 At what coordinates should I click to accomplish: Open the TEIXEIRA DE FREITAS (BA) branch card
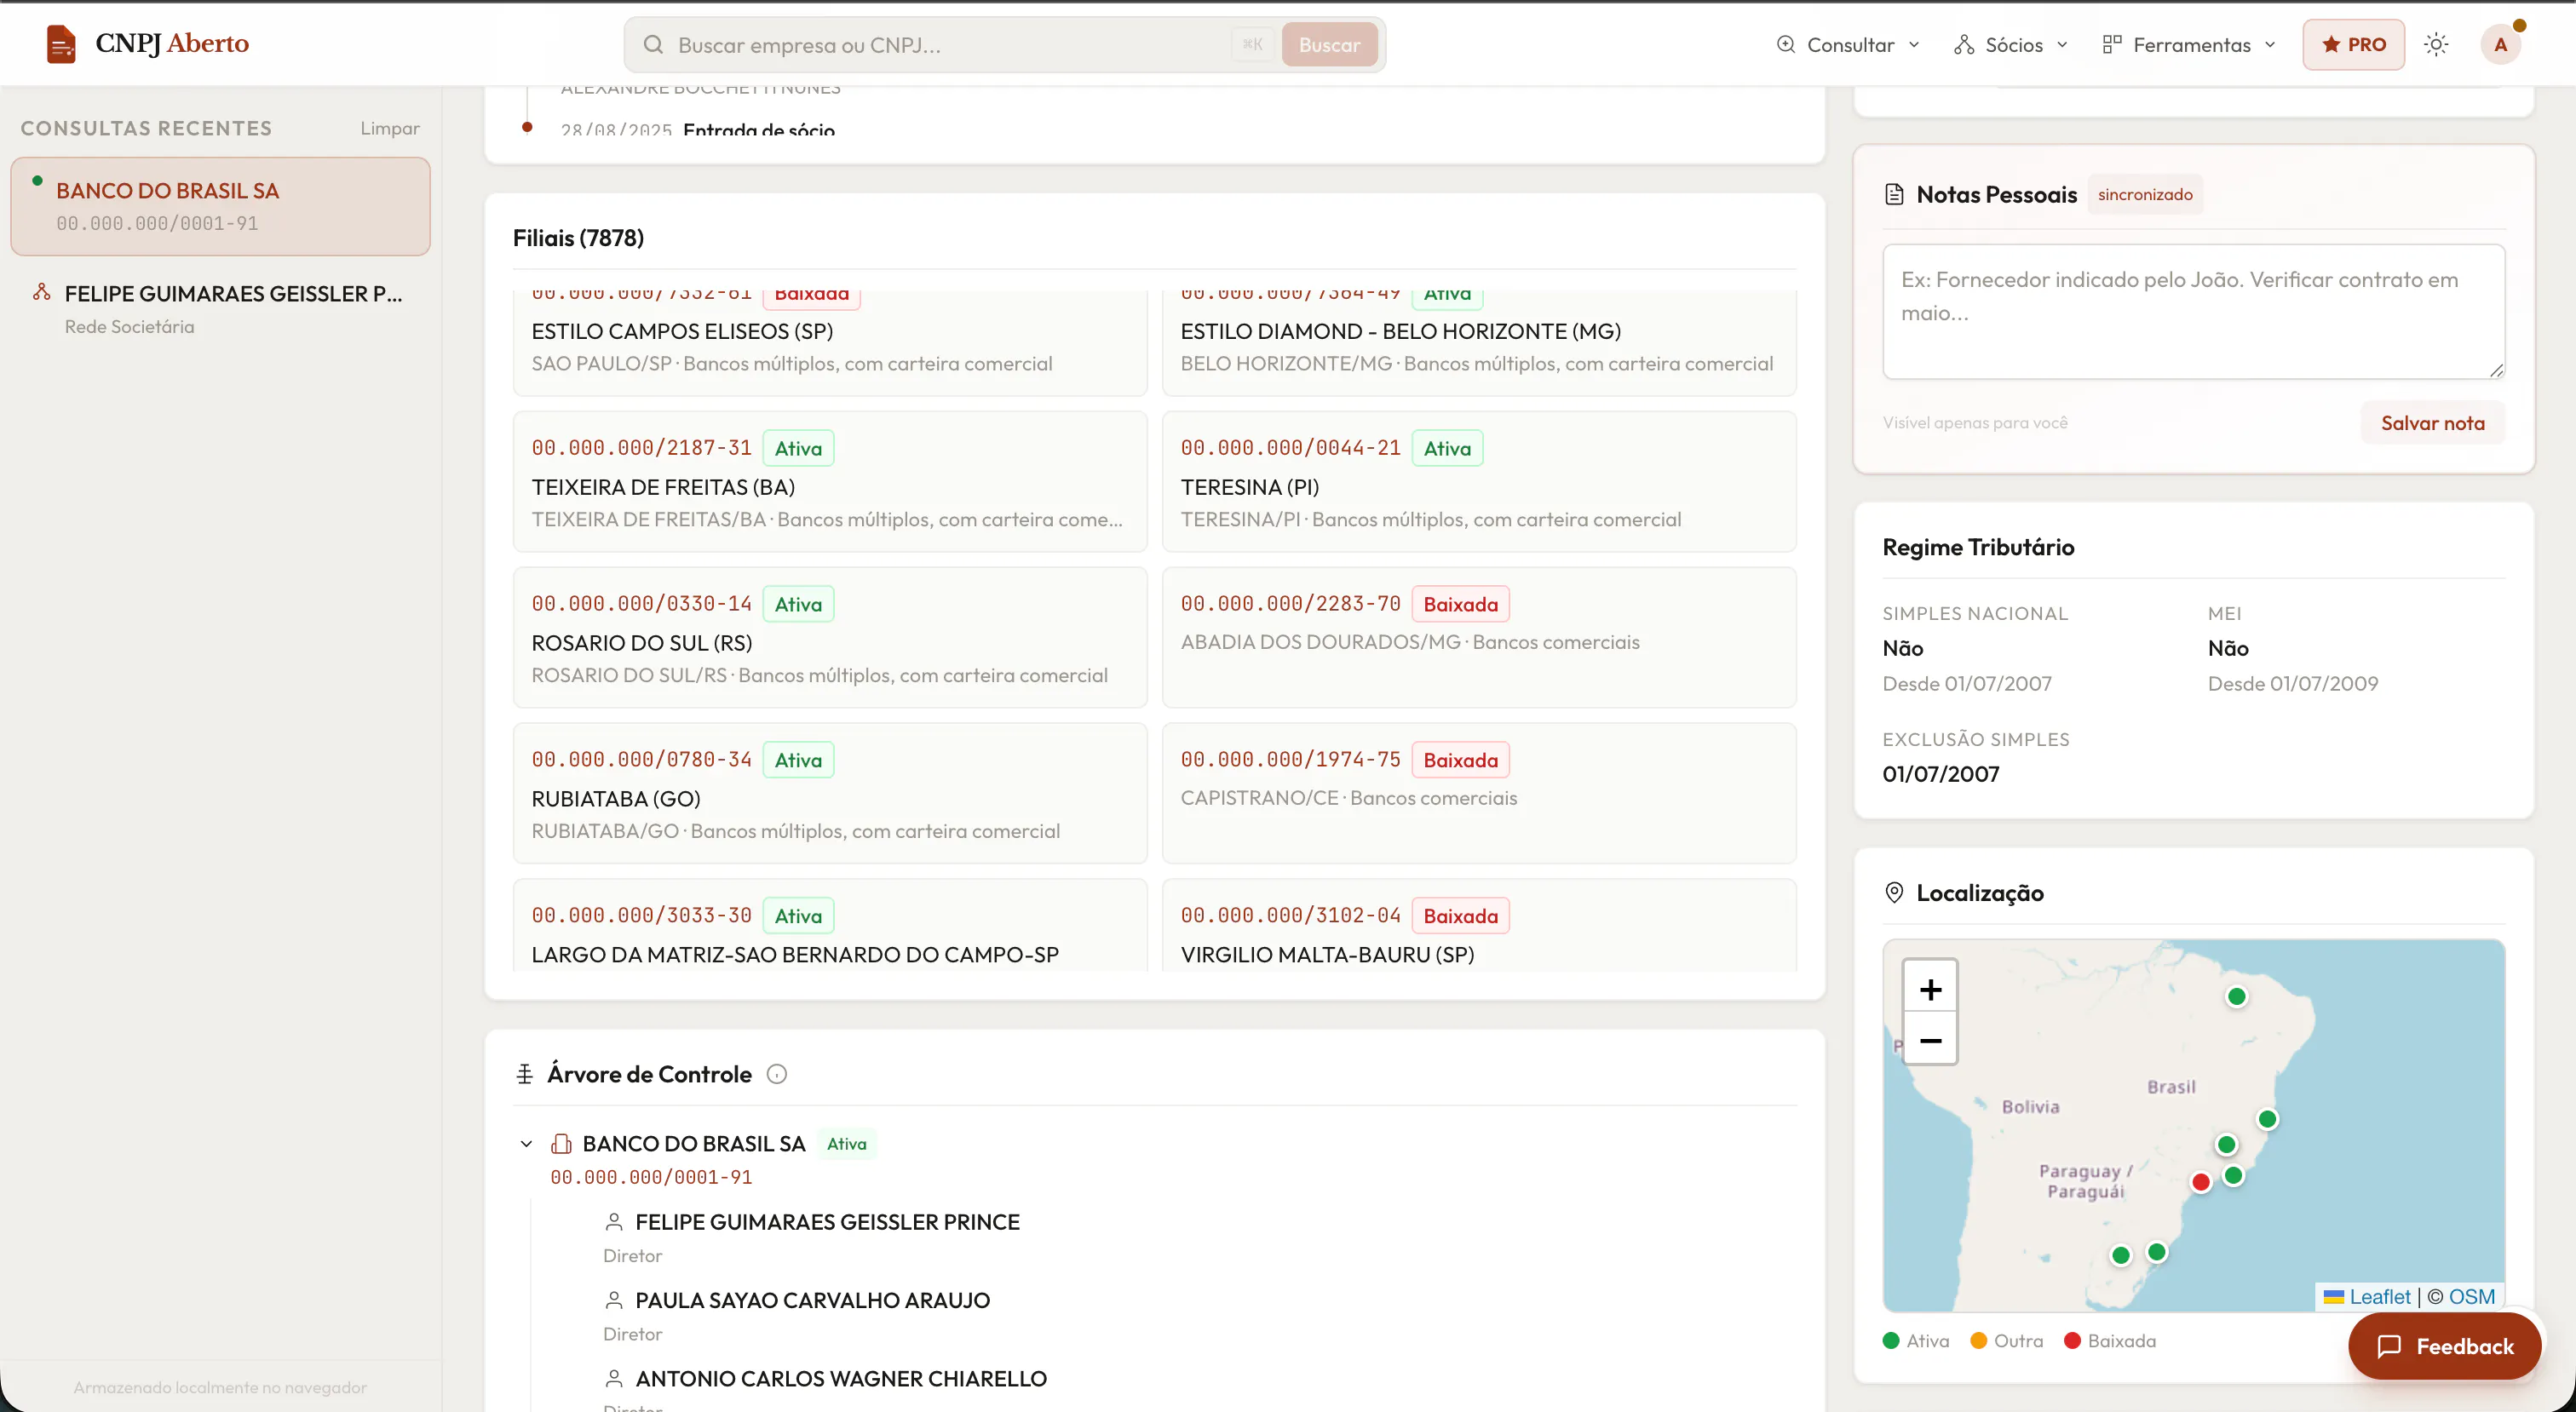[830, 482]
